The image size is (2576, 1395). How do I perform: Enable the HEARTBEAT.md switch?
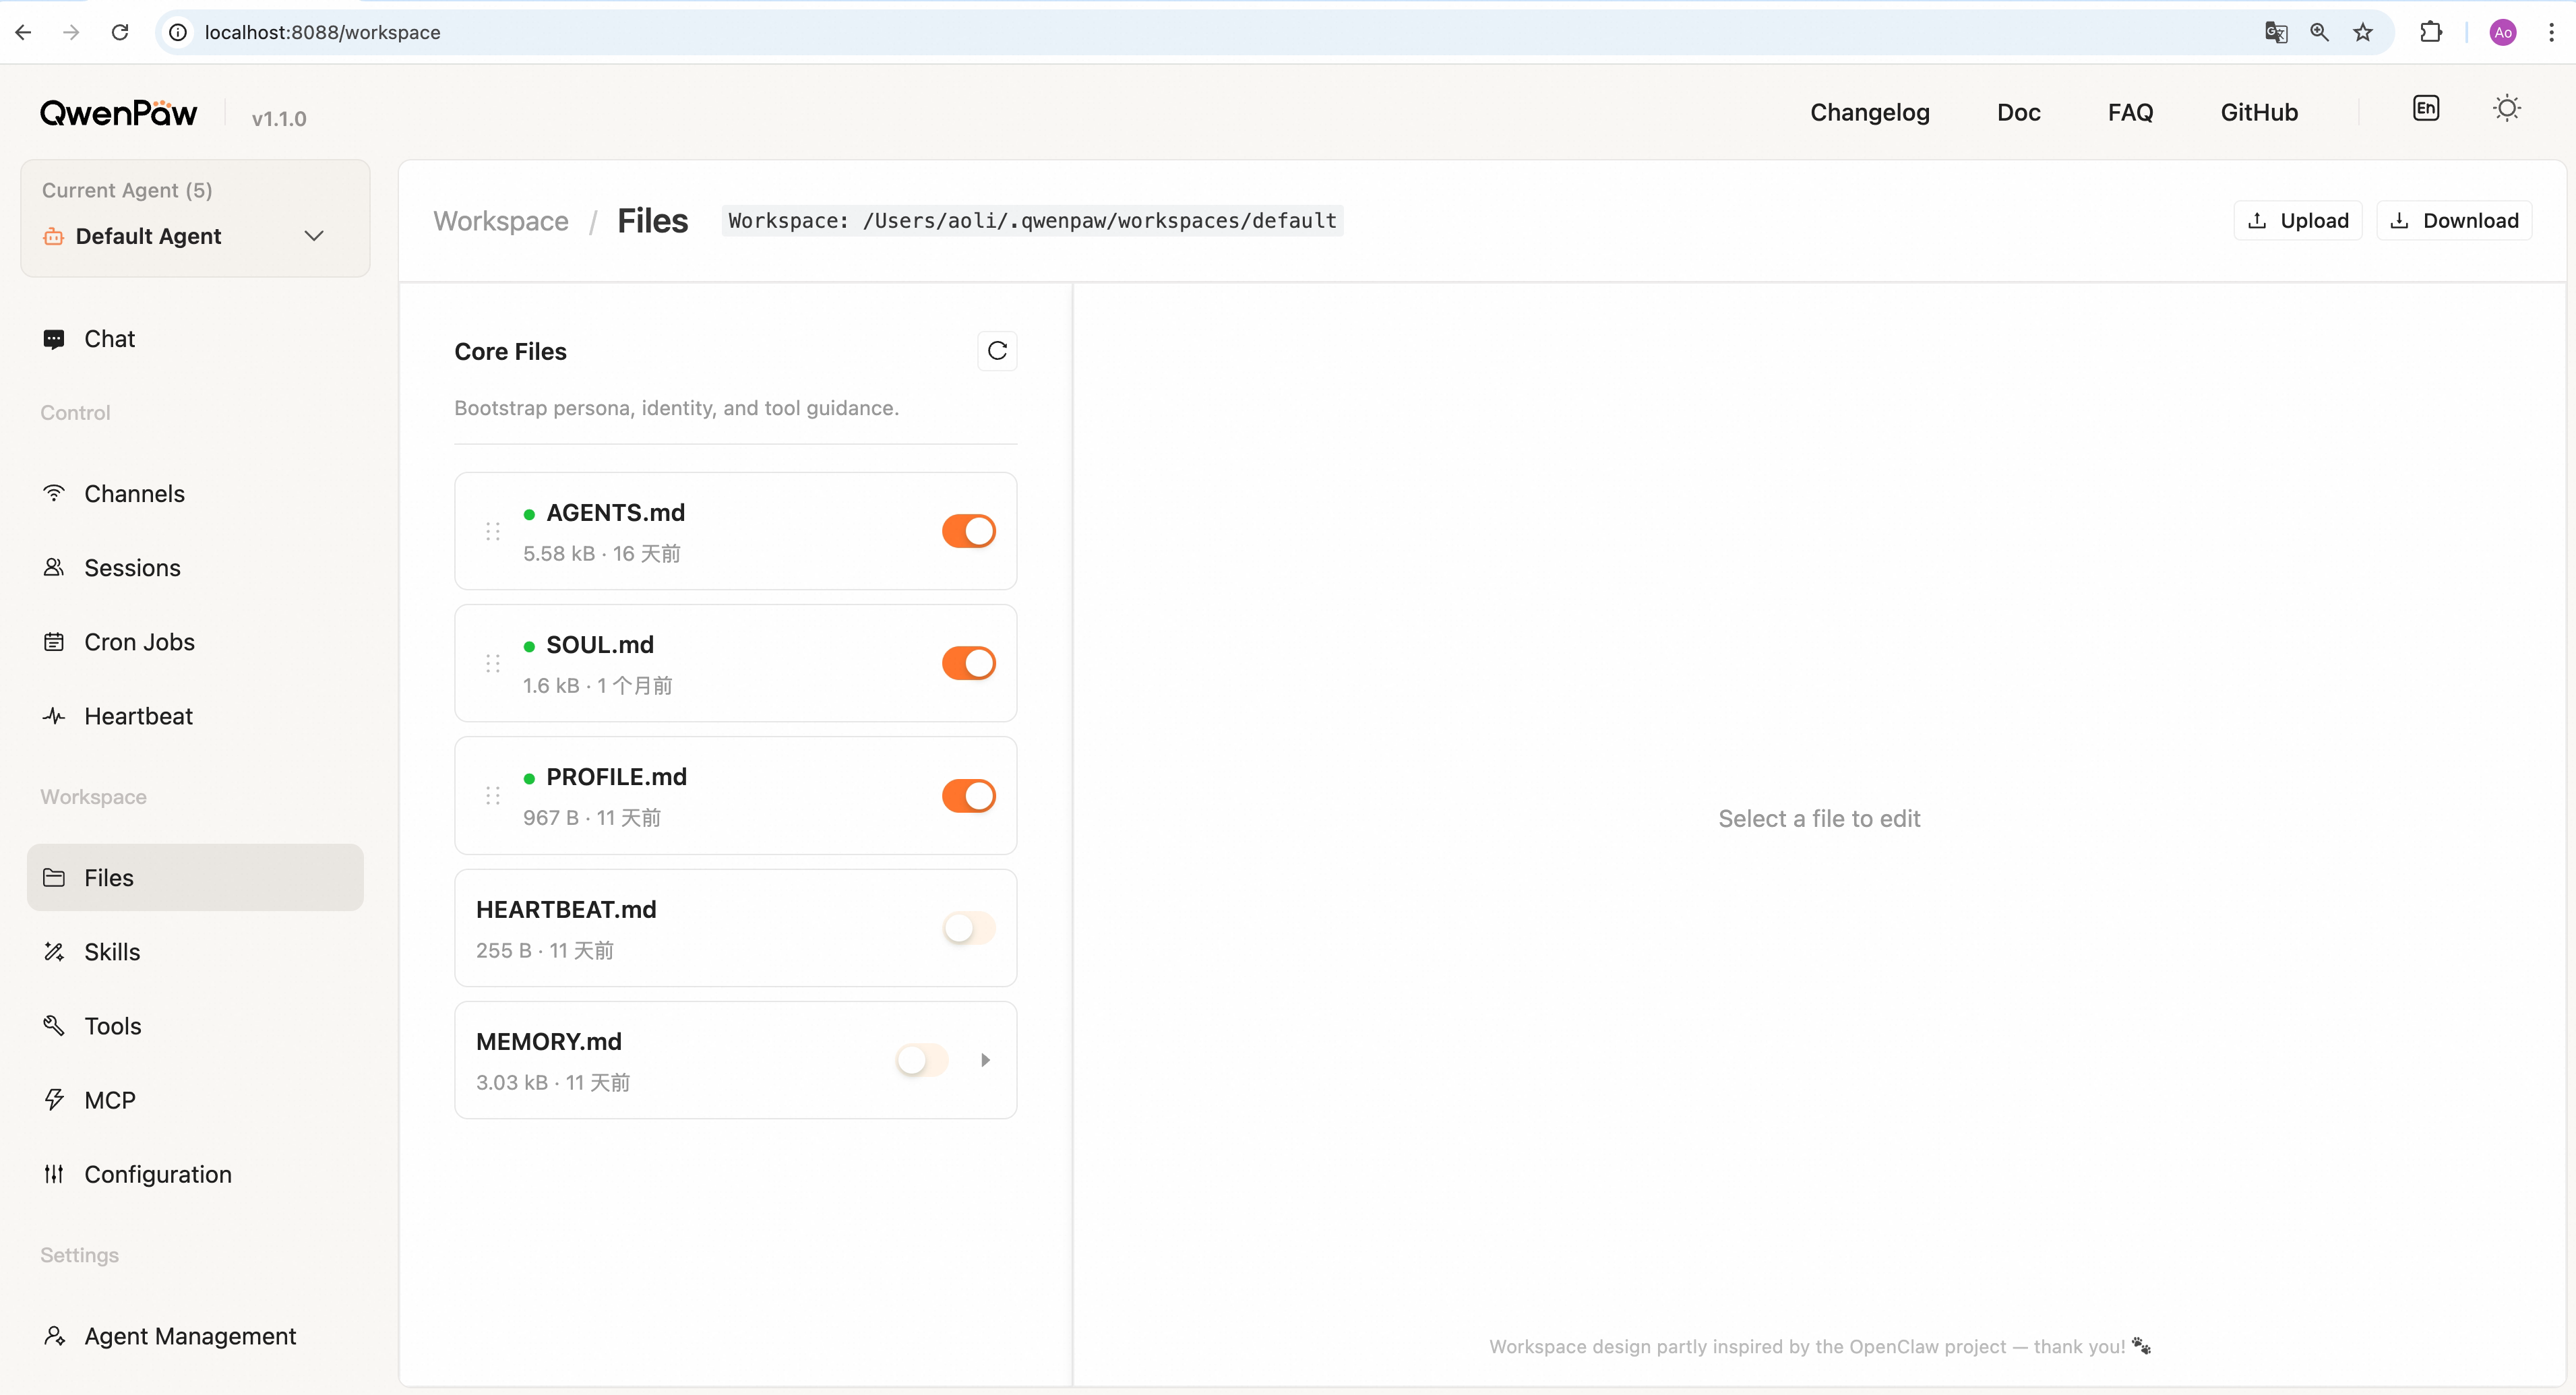[968, 928]
